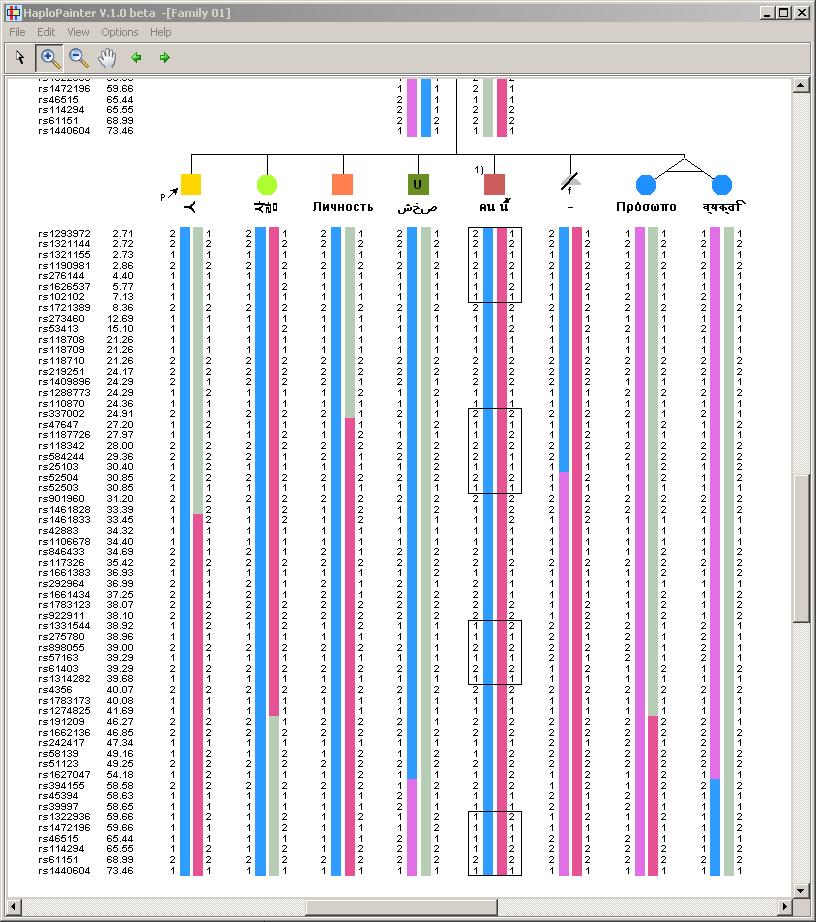
Task: Open the Edit menu
Action: [46, 32]
